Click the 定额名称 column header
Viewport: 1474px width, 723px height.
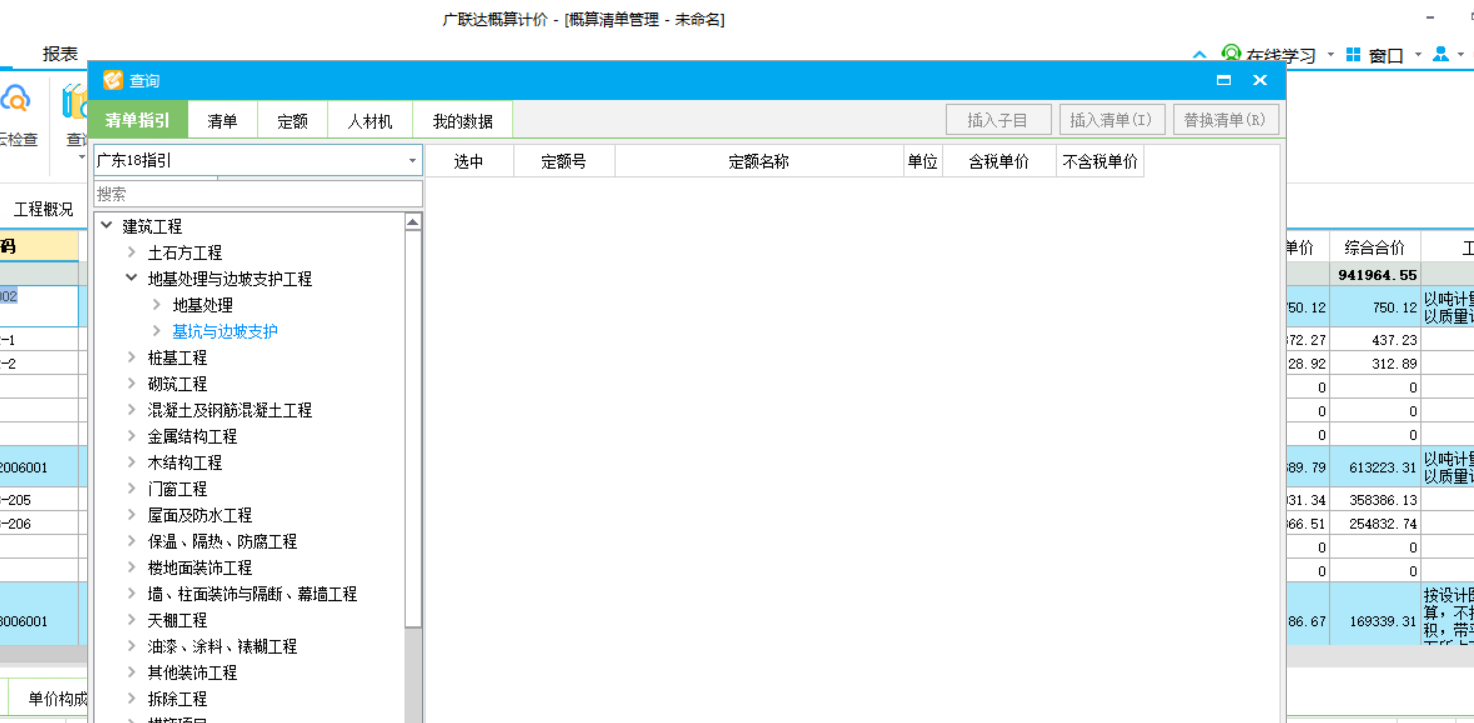click(759, 161)
